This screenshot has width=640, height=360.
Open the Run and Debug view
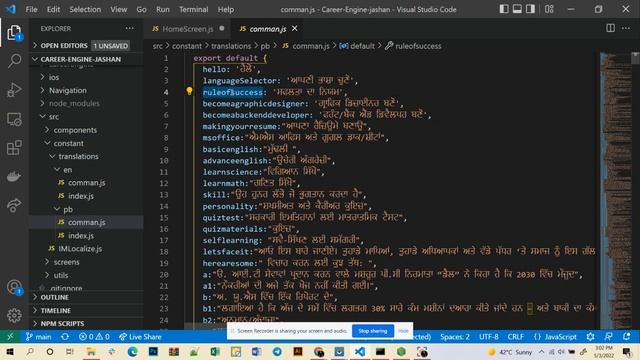[x=14, y=90]
